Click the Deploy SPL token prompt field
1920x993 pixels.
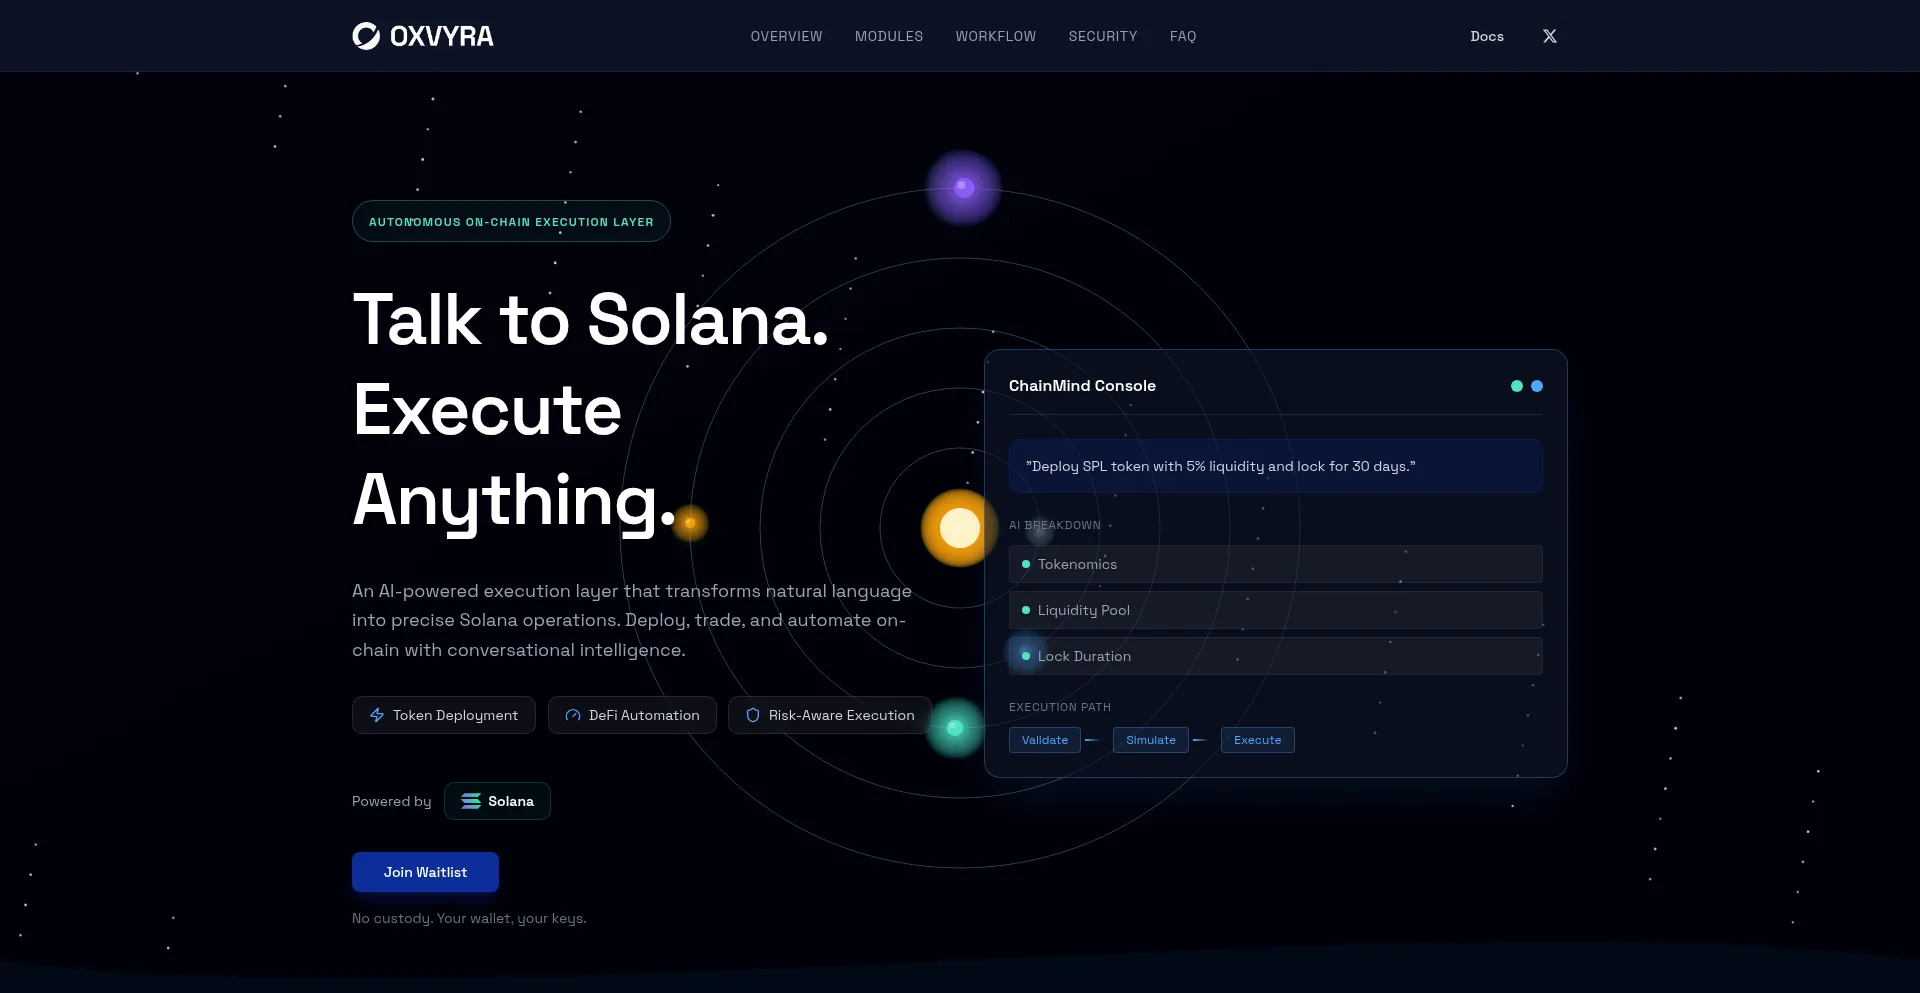point(1275,466)
